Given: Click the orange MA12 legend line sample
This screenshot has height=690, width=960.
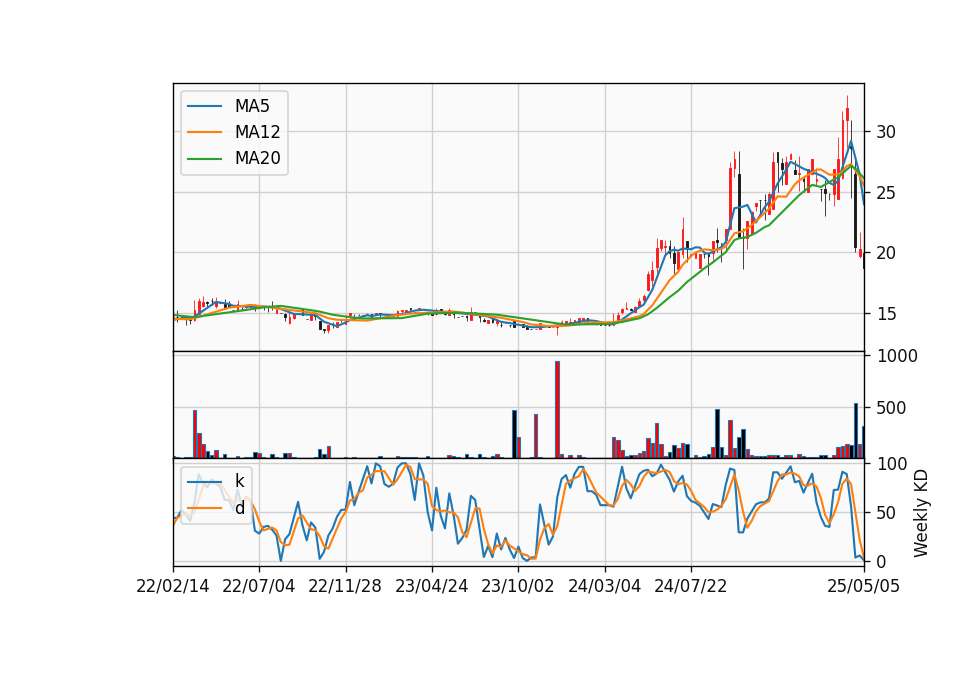Looking at the screenshot, I should tap(204, 132).
